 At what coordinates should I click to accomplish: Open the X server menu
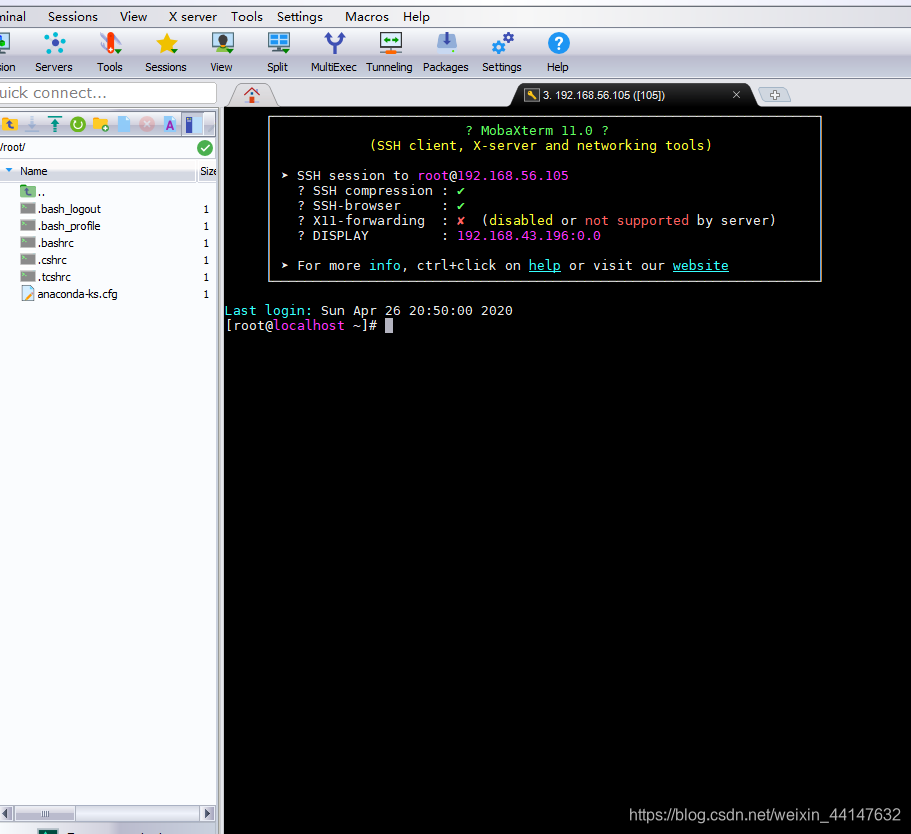pos(193,17)
